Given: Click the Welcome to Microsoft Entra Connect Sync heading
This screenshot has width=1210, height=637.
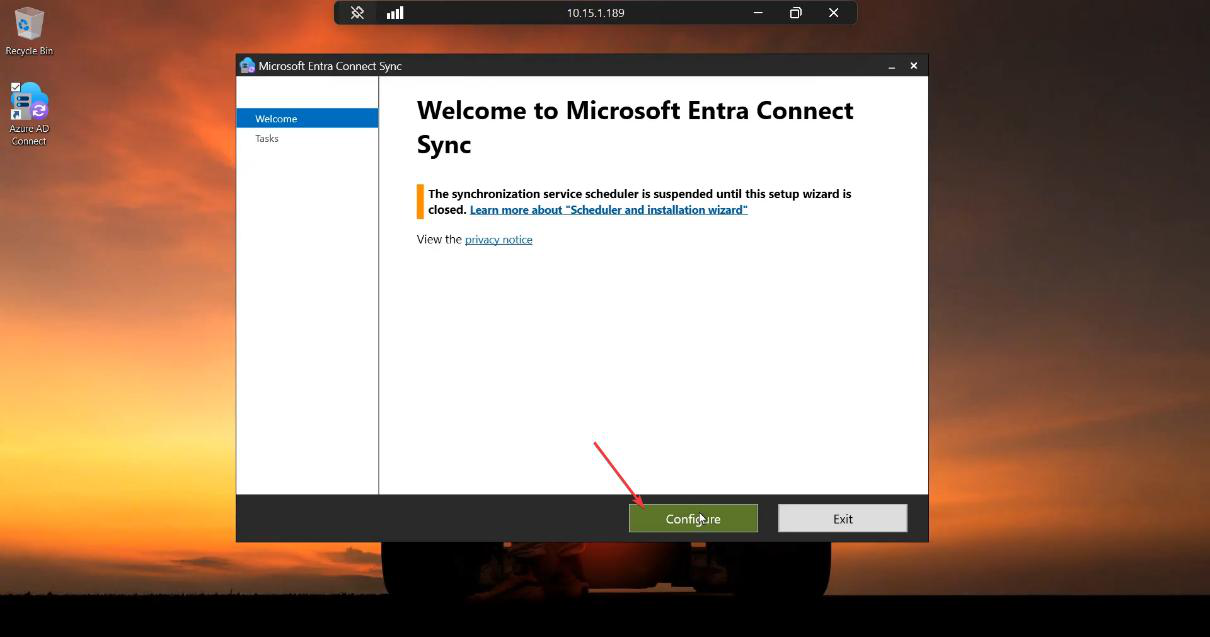Looking at the screenshot, I should coord(635,127).
